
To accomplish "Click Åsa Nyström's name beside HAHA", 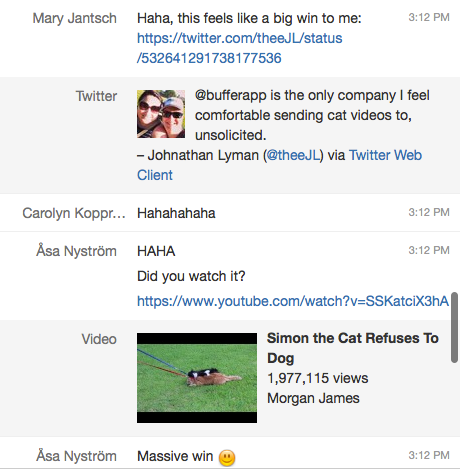I will pos(76,251).
